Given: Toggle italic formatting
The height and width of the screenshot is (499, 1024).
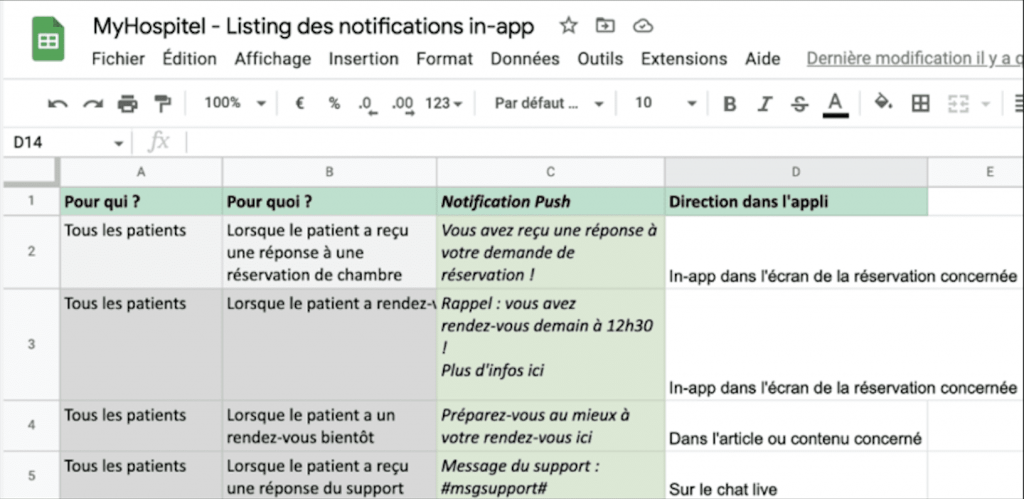Looking at the screenshot, I should (765, 104).
